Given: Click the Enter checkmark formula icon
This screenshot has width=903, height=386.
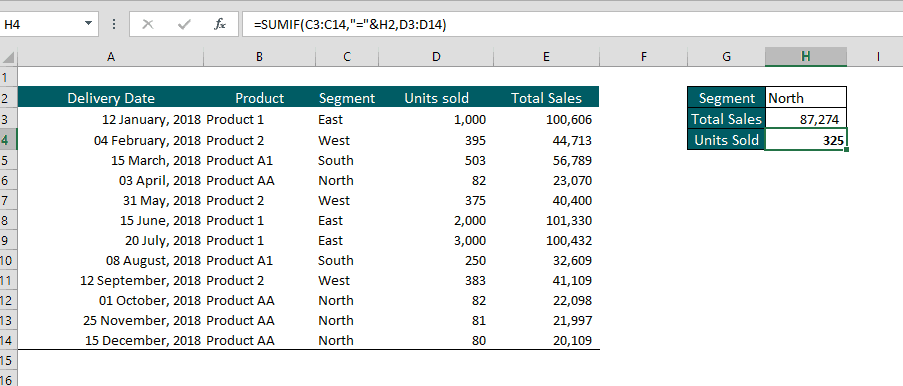Looking at the screenshot, I should [x=184, y=24].
